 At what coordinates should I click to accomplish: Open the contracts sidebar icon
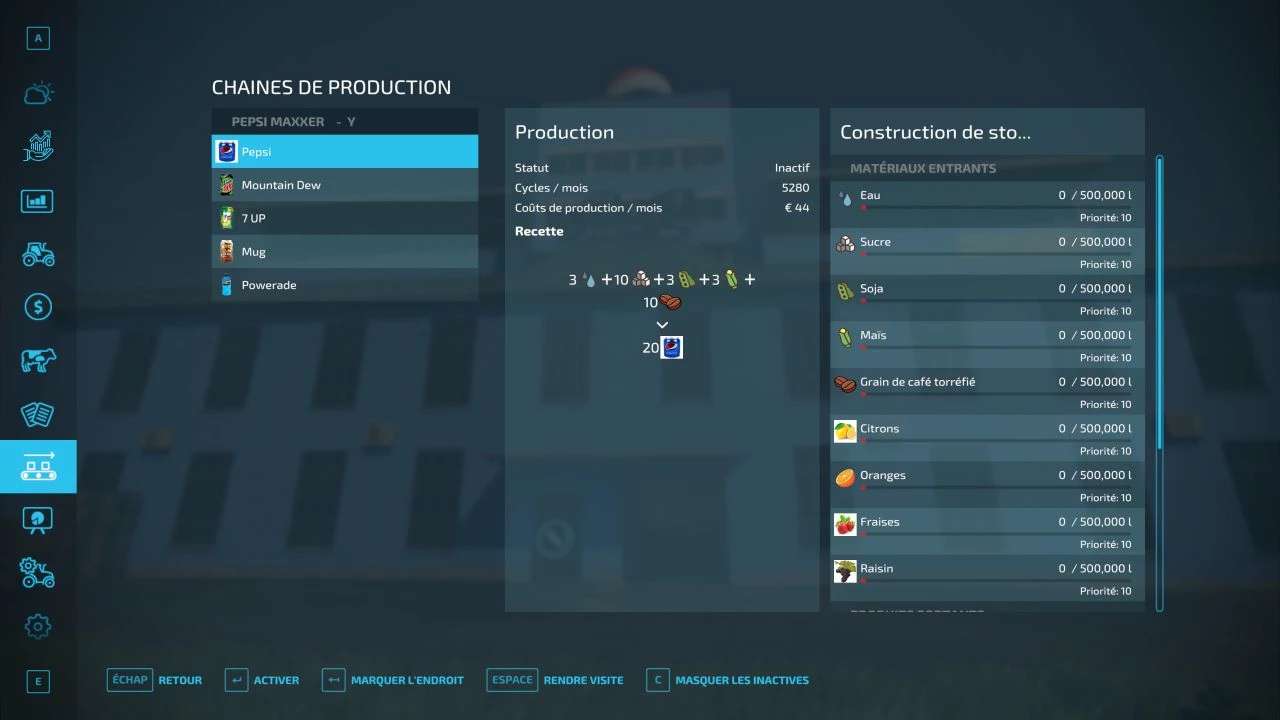coord(38,413)
